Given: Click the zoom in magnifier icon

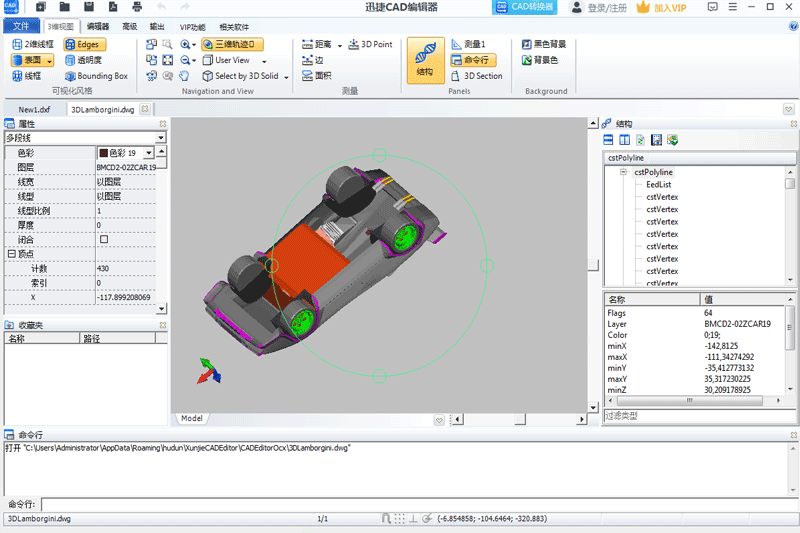Looking at the screenshot, I should [x=185, y=44].
